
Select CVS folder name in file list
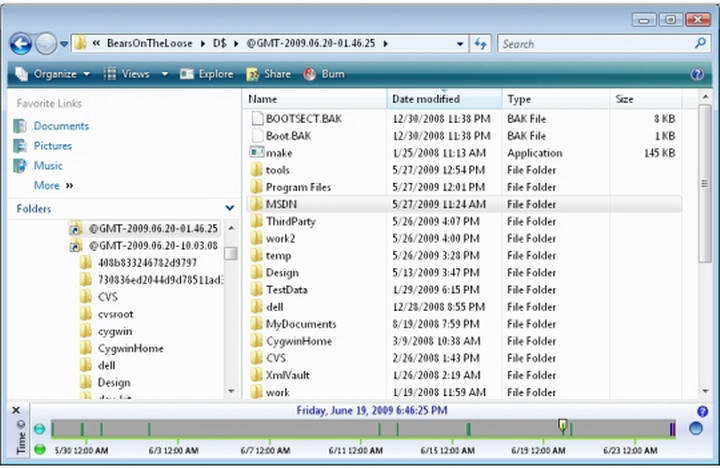276,358
